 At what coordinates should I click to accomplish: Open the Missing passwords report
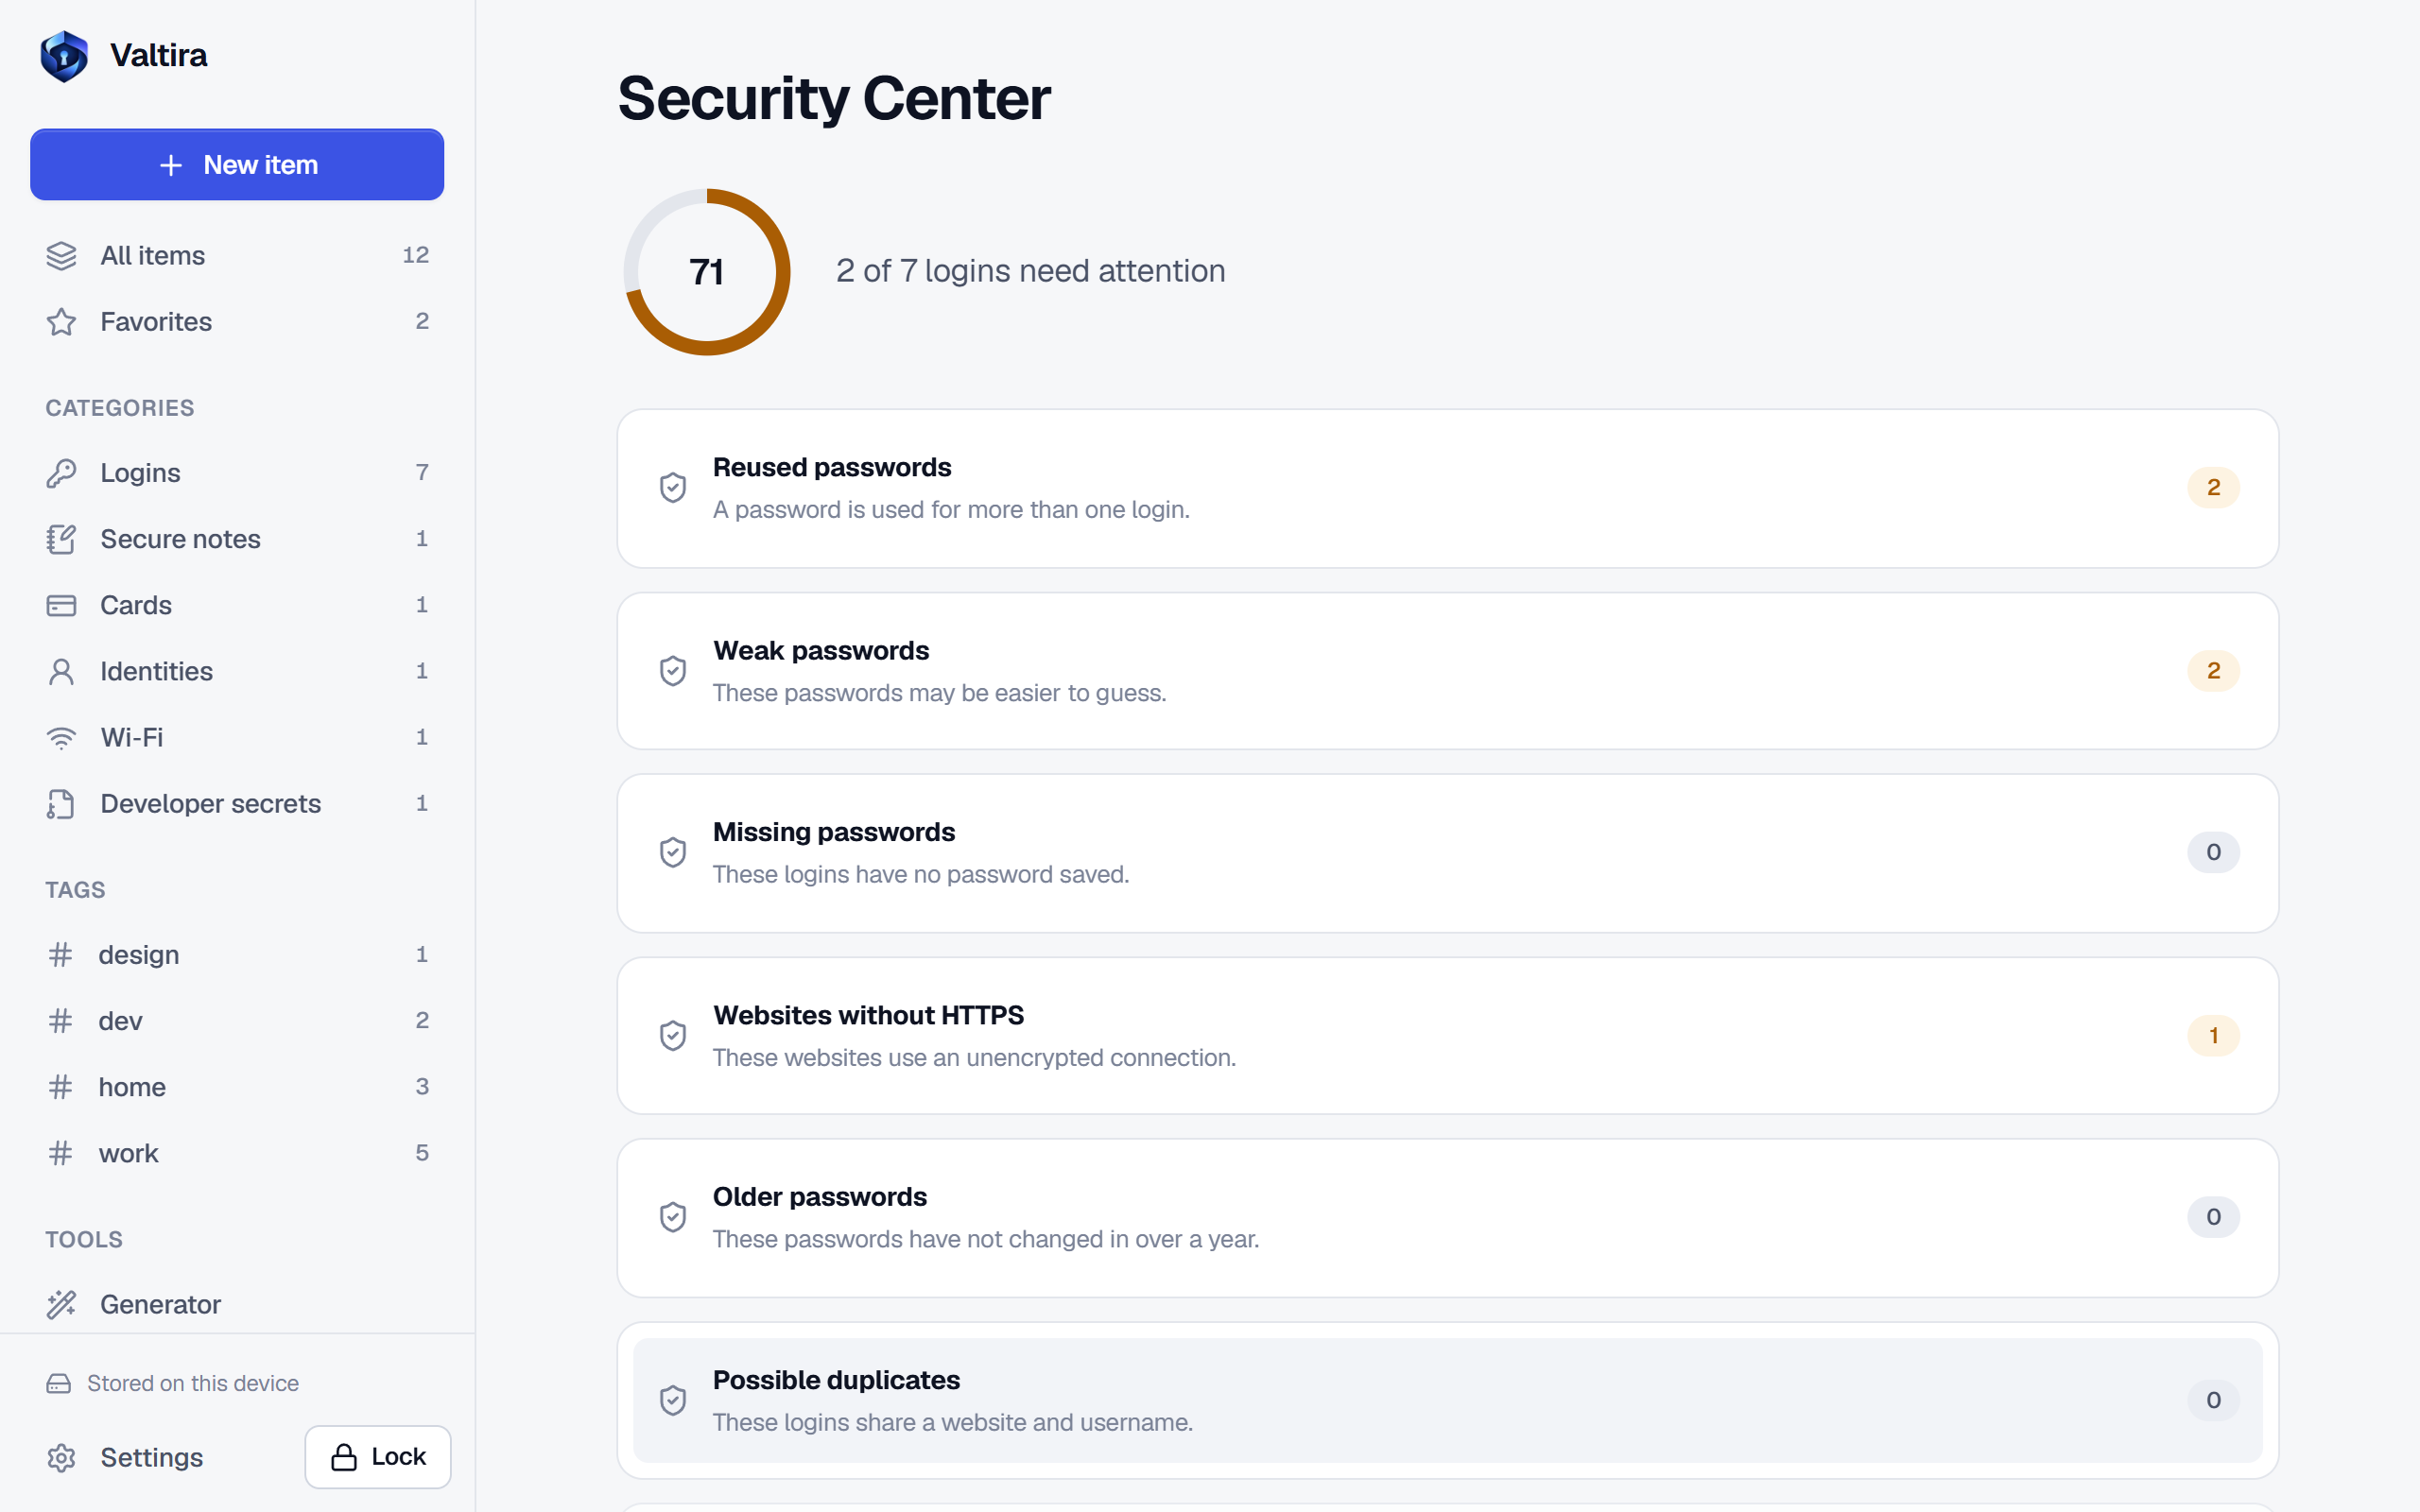pos(1447,853)
